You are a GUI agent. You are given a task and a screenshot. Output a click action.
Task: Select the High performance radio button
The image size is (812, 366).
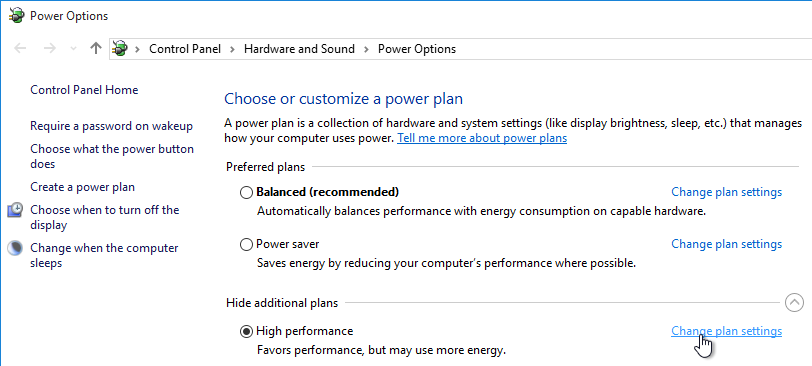point(246,331)
